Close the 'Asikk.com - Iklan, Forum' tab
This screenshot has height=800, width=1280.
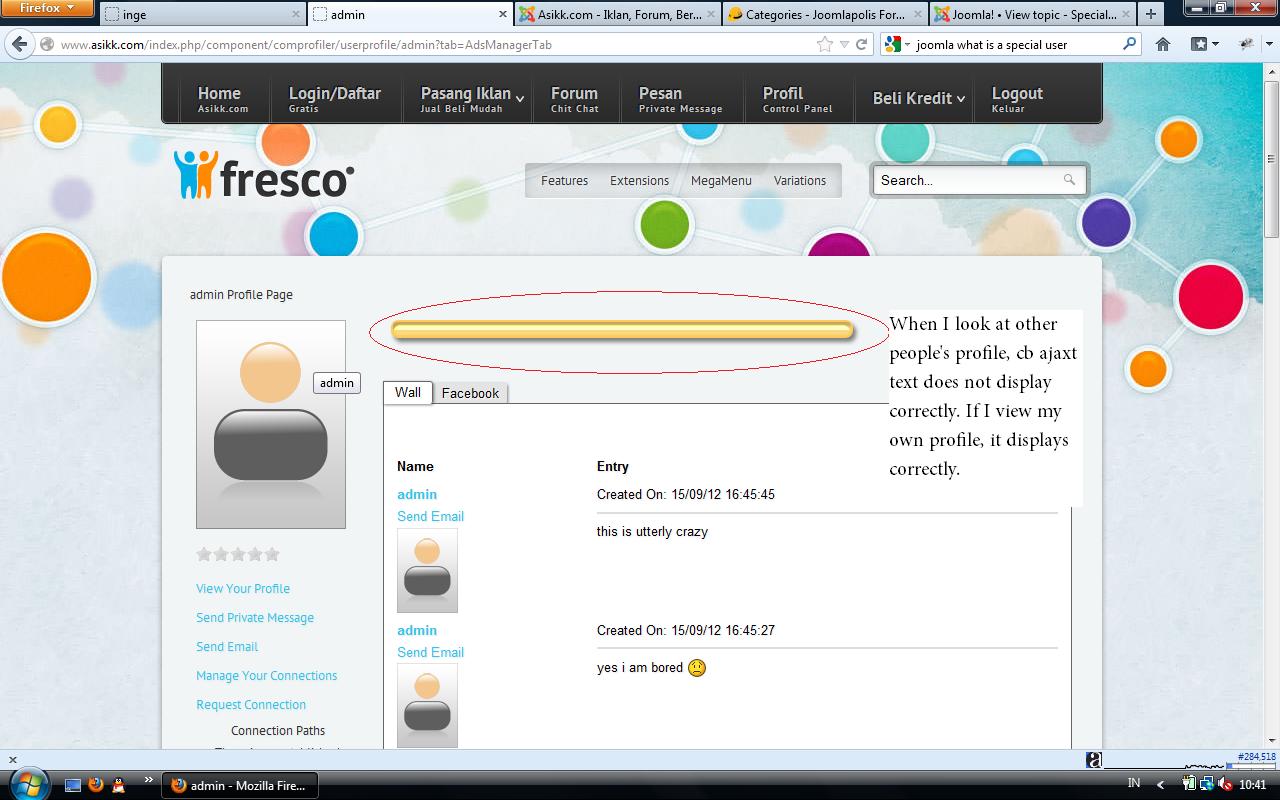710,15
